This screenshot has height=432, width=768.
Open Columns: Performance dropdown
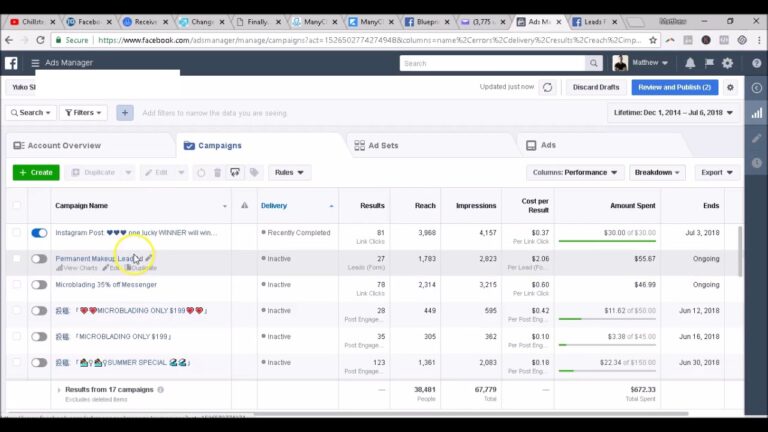[x=575, y=172]
